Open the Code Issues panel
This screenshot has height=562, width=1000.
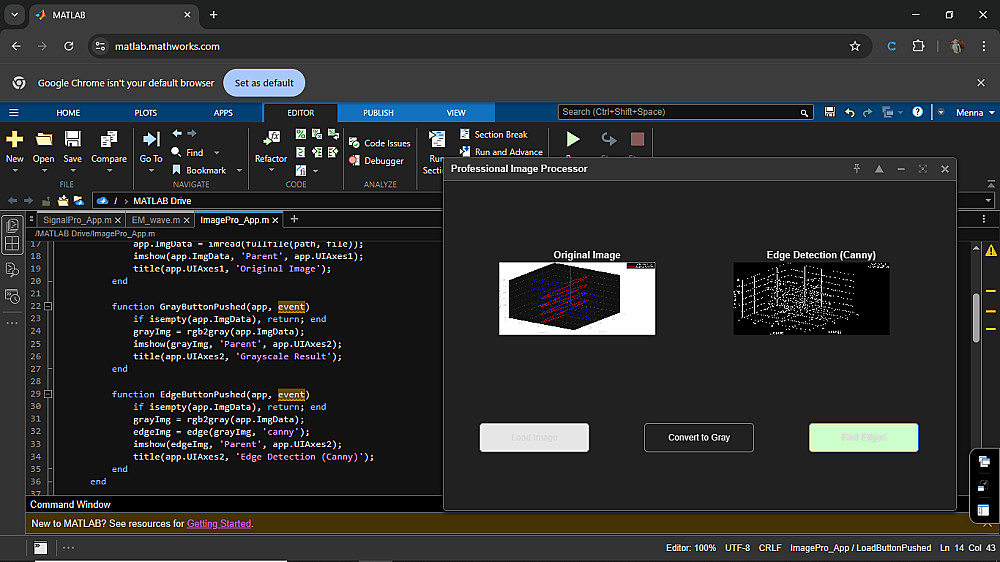386,143
